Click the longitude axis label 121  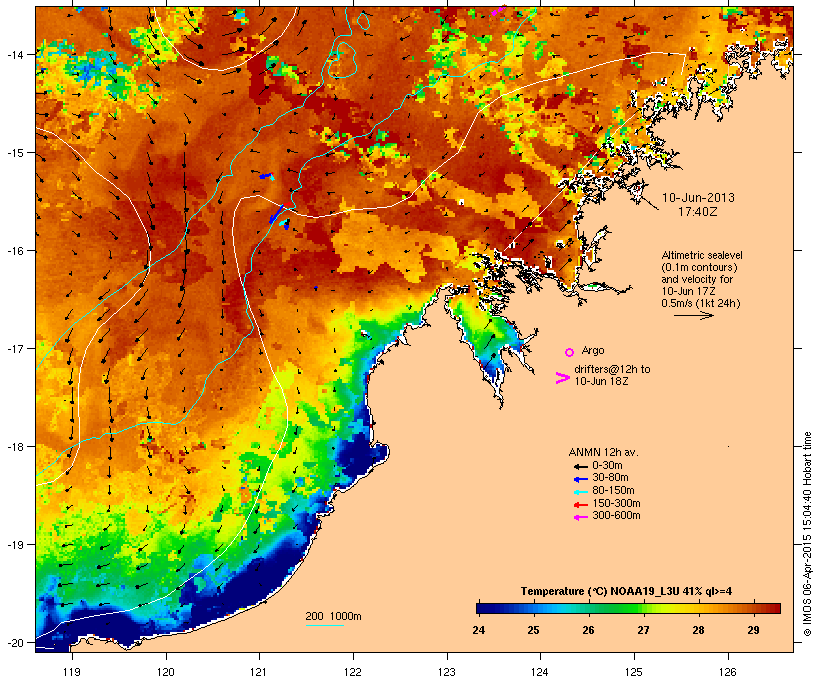[259, 672]
